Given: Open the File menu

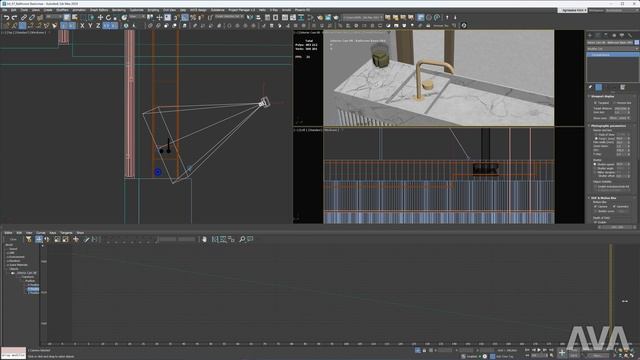Looking at the screenshot, I should pyautogui.click(x=4, y=10).
